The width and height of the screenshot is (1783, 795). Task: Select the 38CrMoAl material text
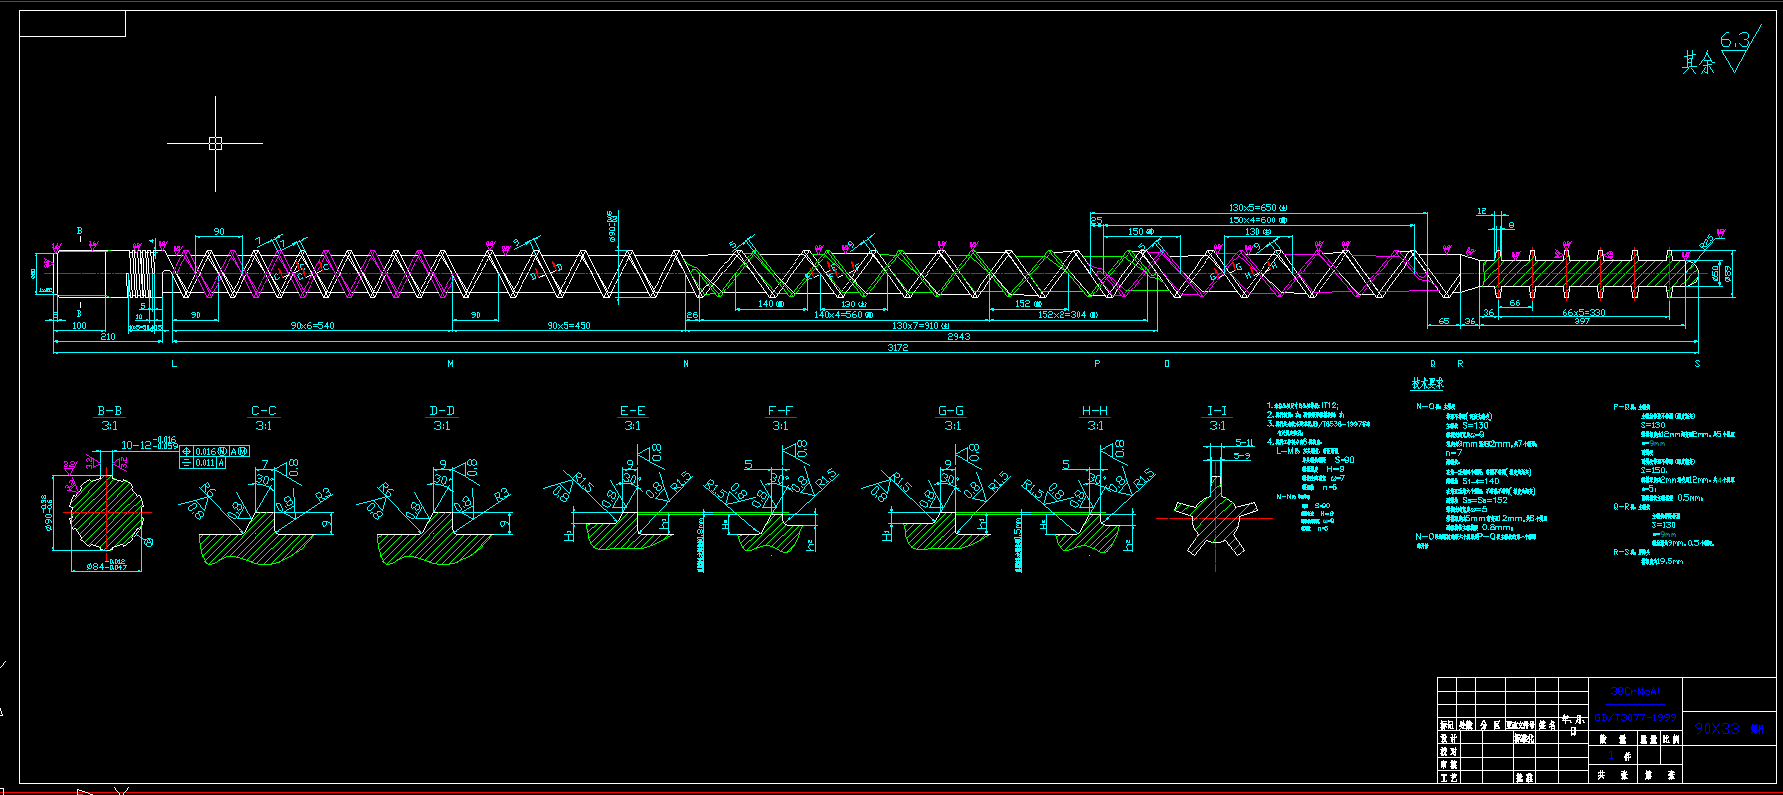tap(1636, 691)
